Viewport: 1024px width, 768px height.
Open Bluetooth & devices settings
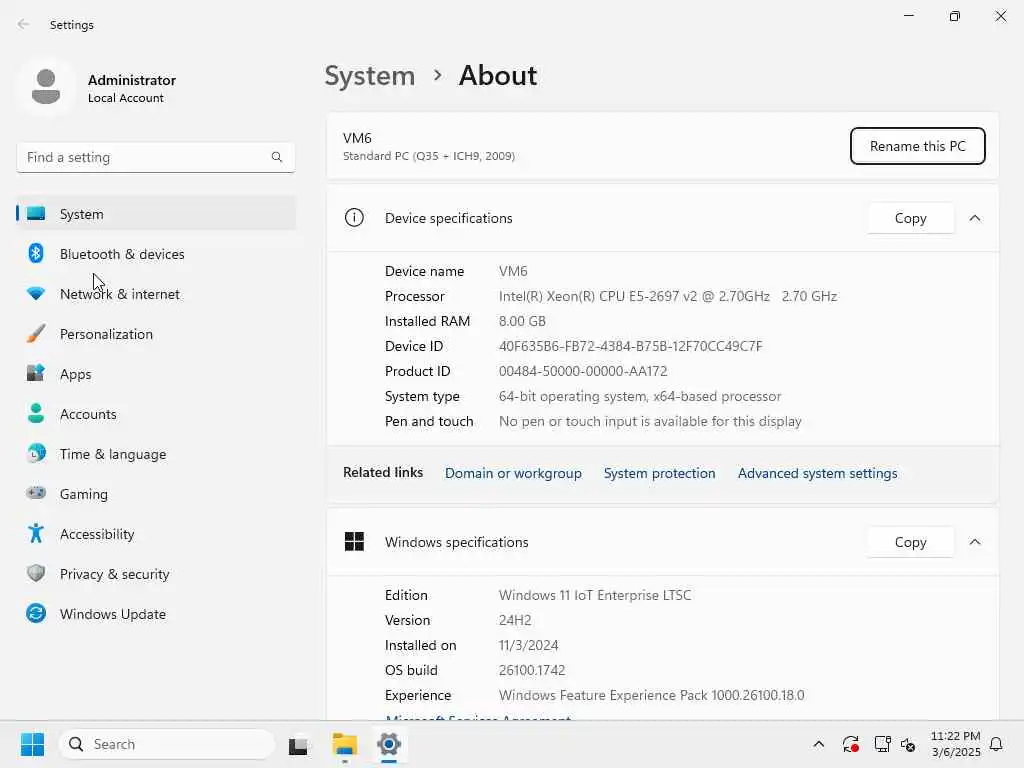click(156, 253)
